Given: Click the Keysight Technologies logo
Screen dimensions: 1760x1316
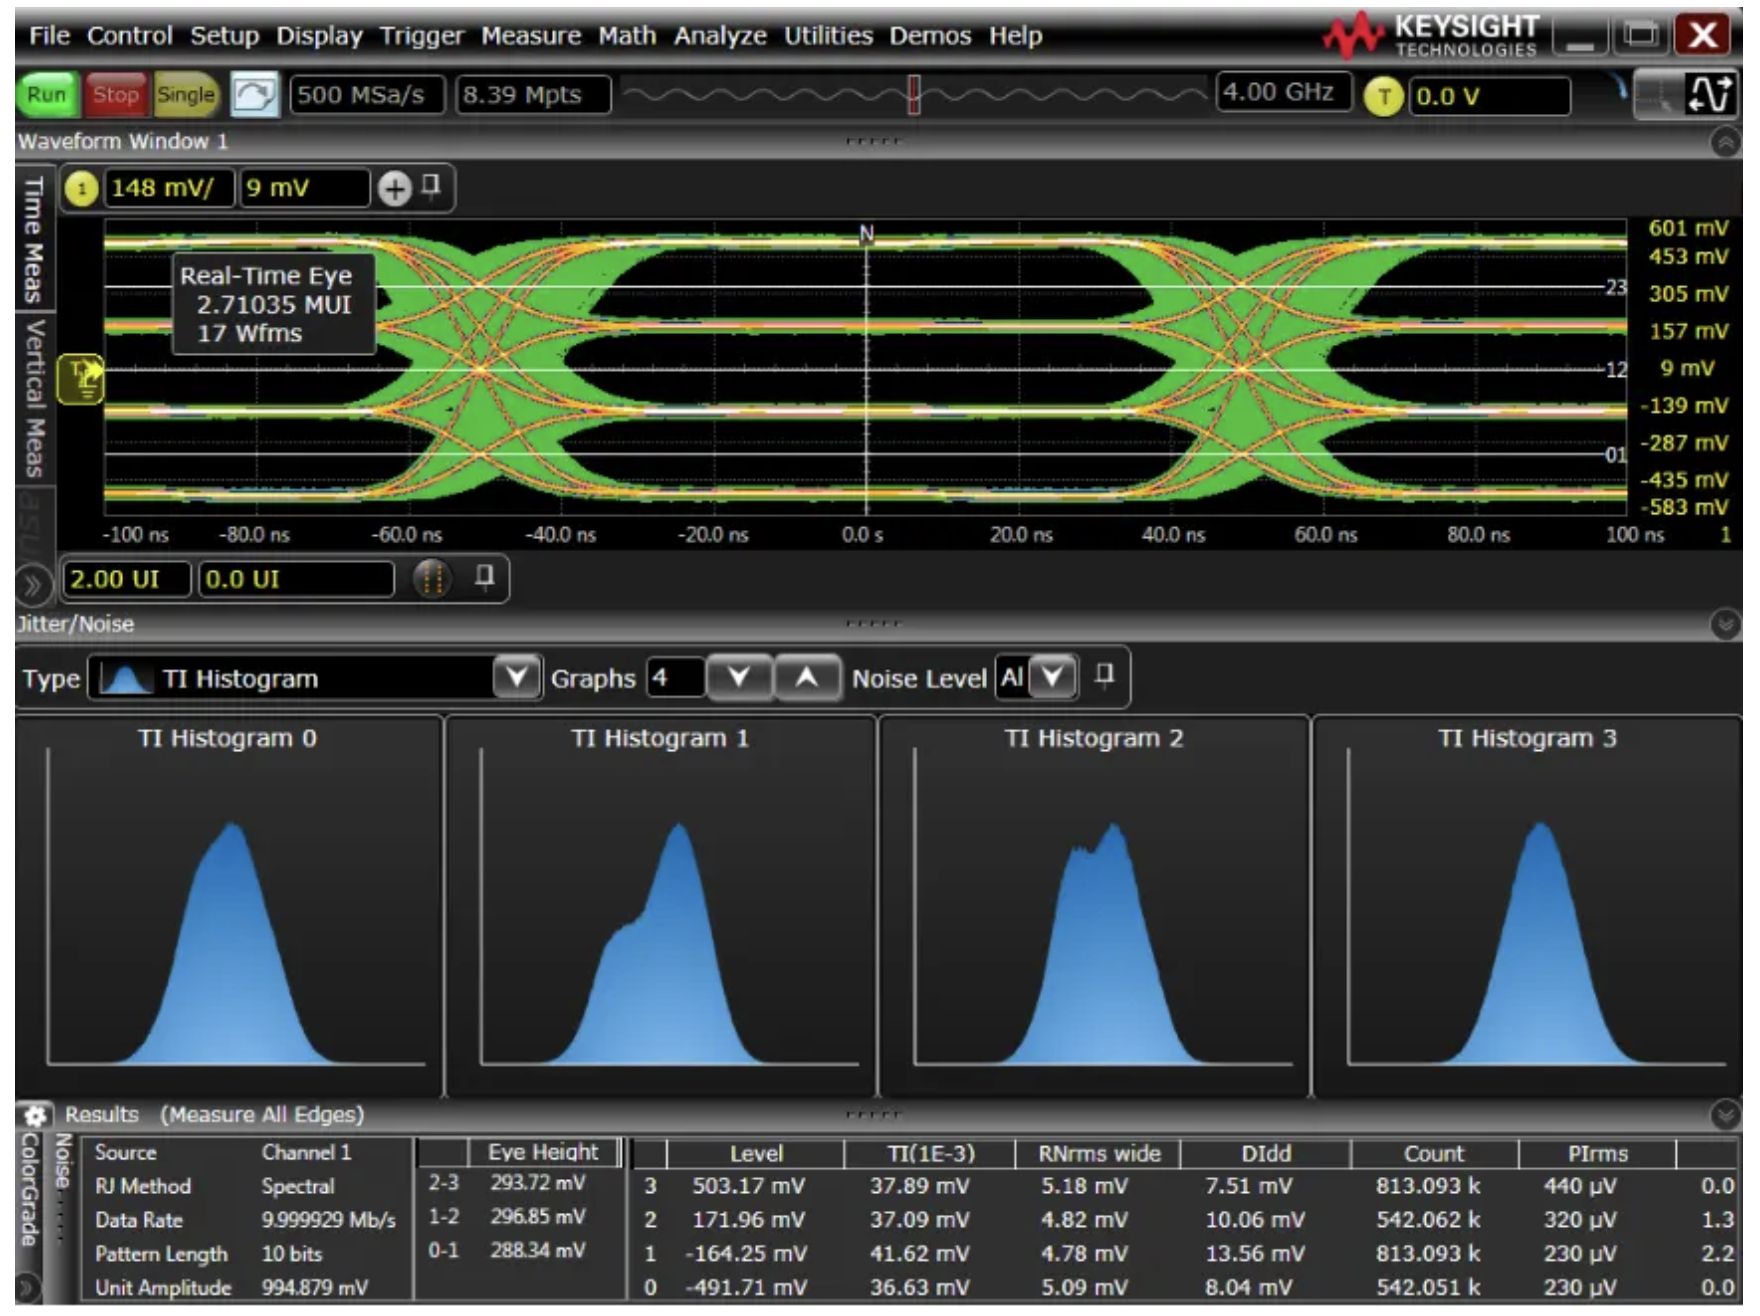Looking at the screenshot, I should (1431, 36).
